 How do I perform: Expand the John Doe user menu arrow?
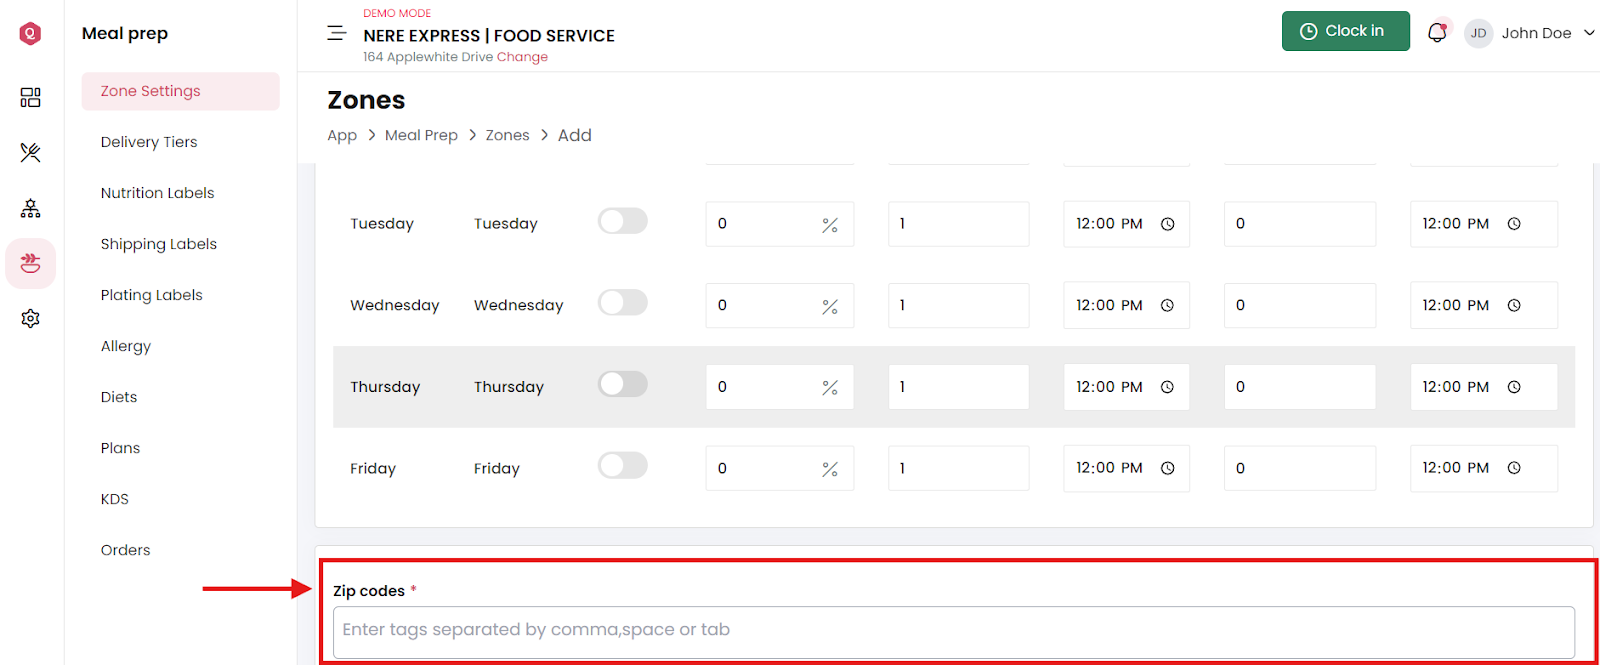[1589, 33]
